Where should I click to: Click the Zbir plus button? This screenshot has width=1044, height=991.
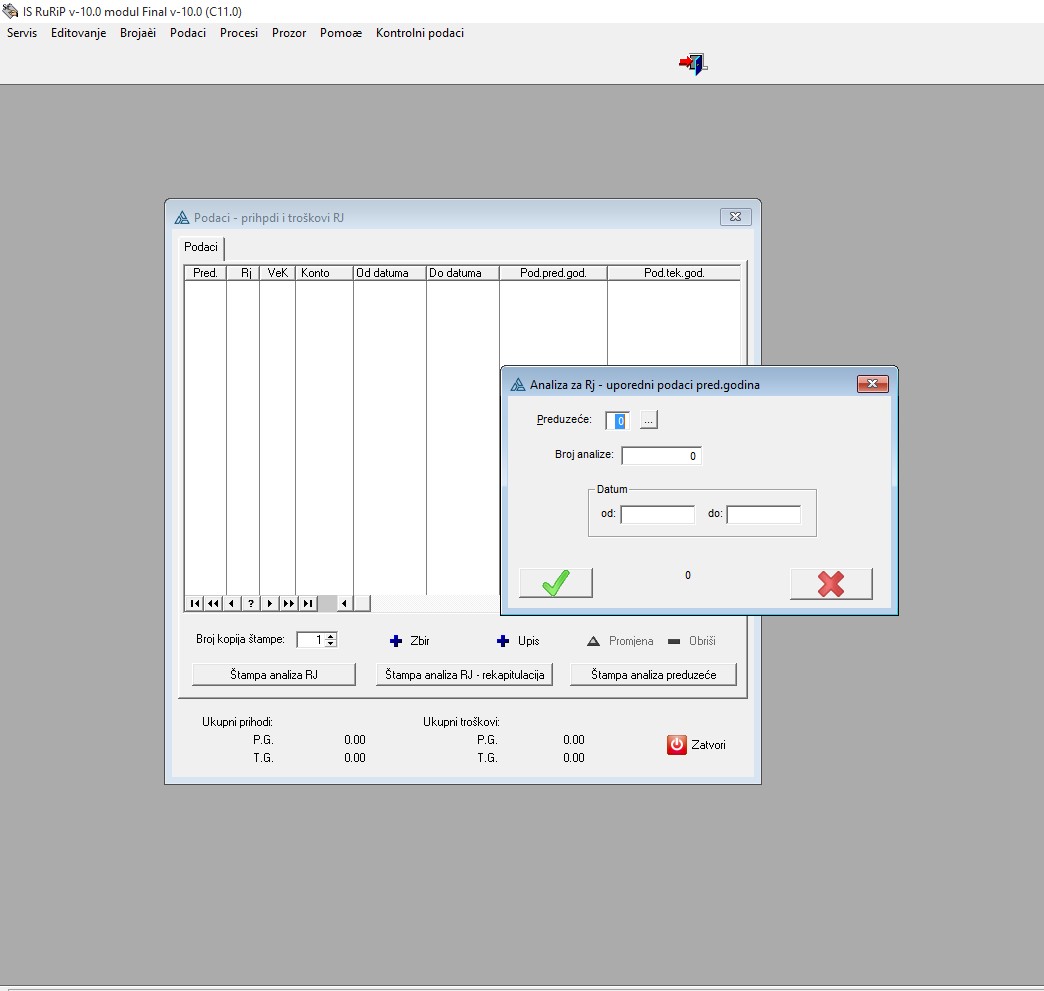pos(396,641)
